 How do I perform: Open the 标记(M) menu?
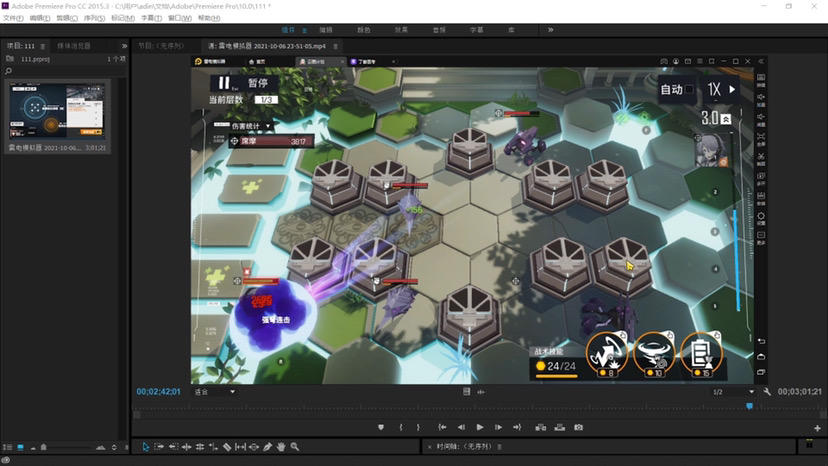click(123, 18)
